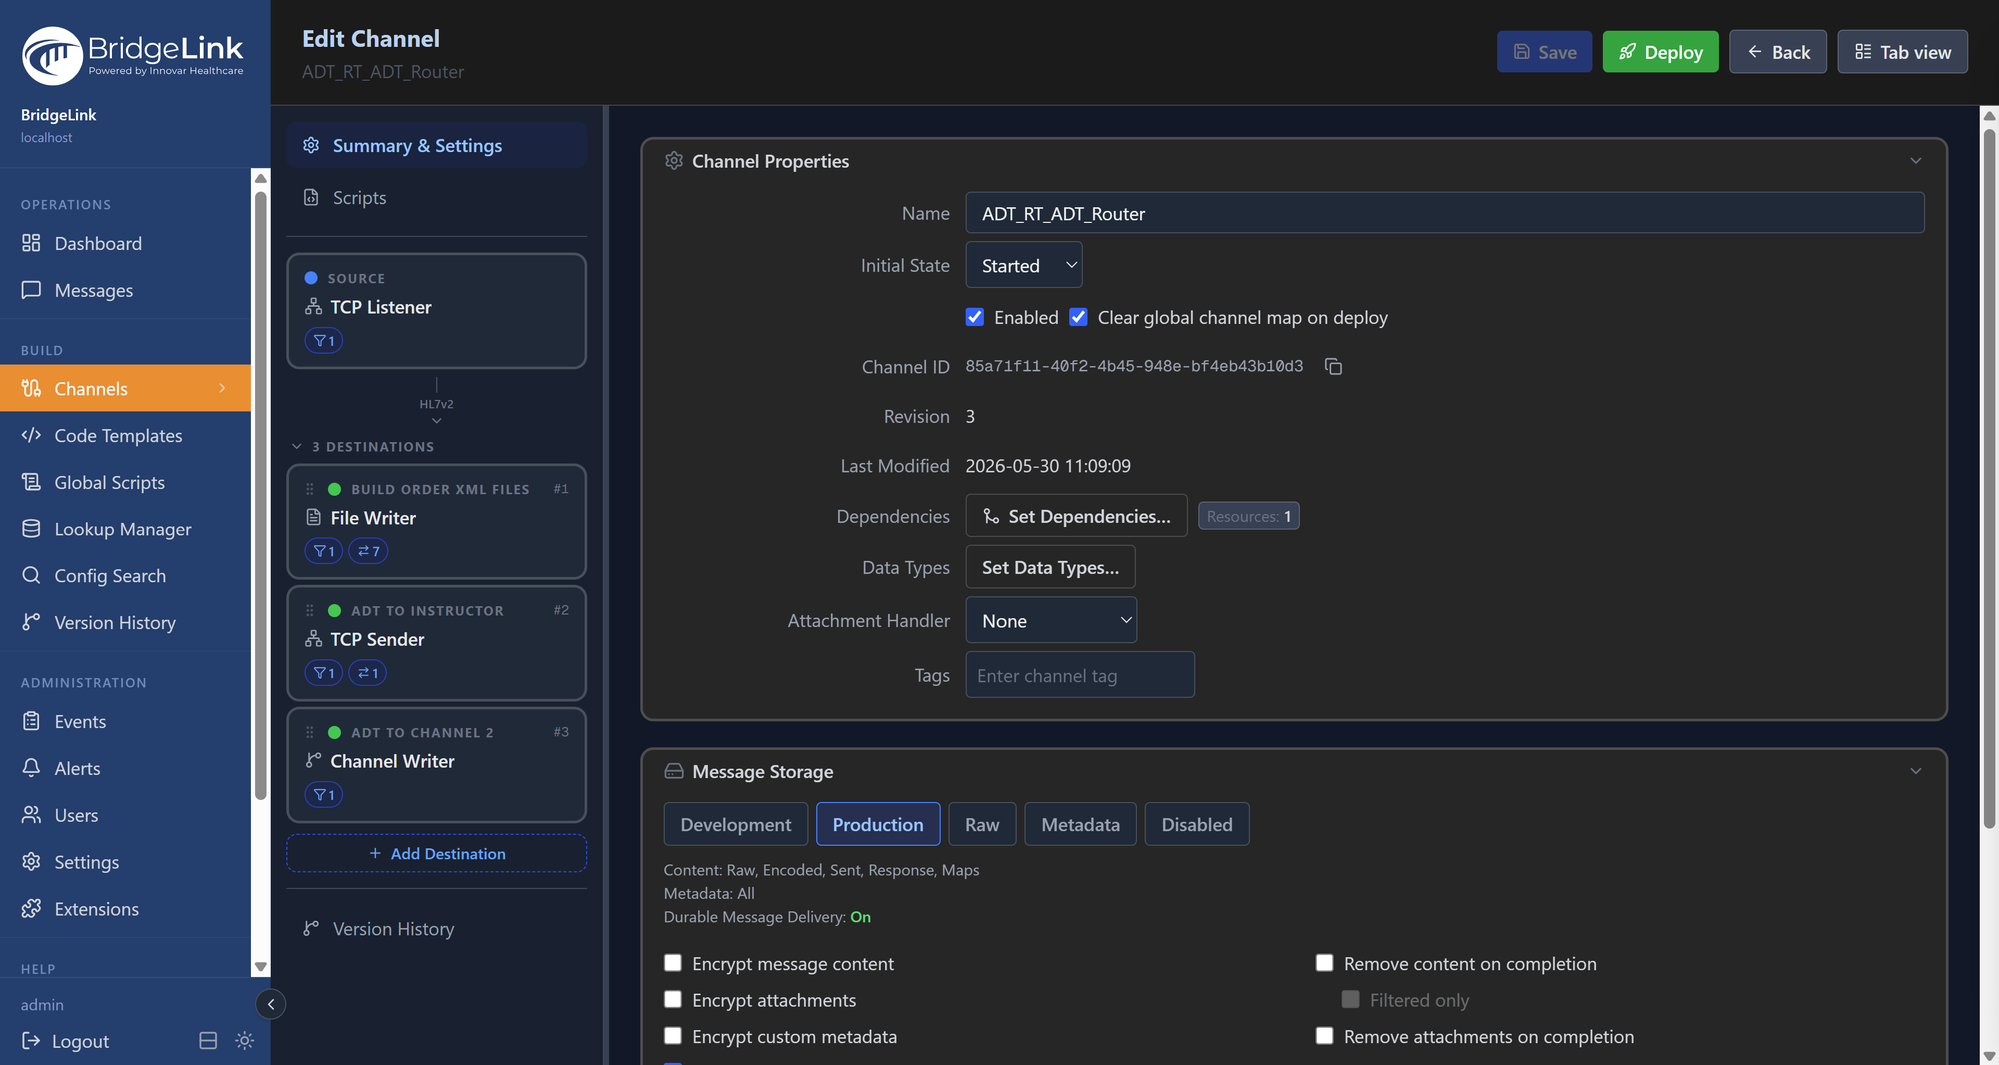Image resolution: width=1999 pixels, height=1065 pixels.
Task: Select the Raw storage mode
Action: click(982, 824)
